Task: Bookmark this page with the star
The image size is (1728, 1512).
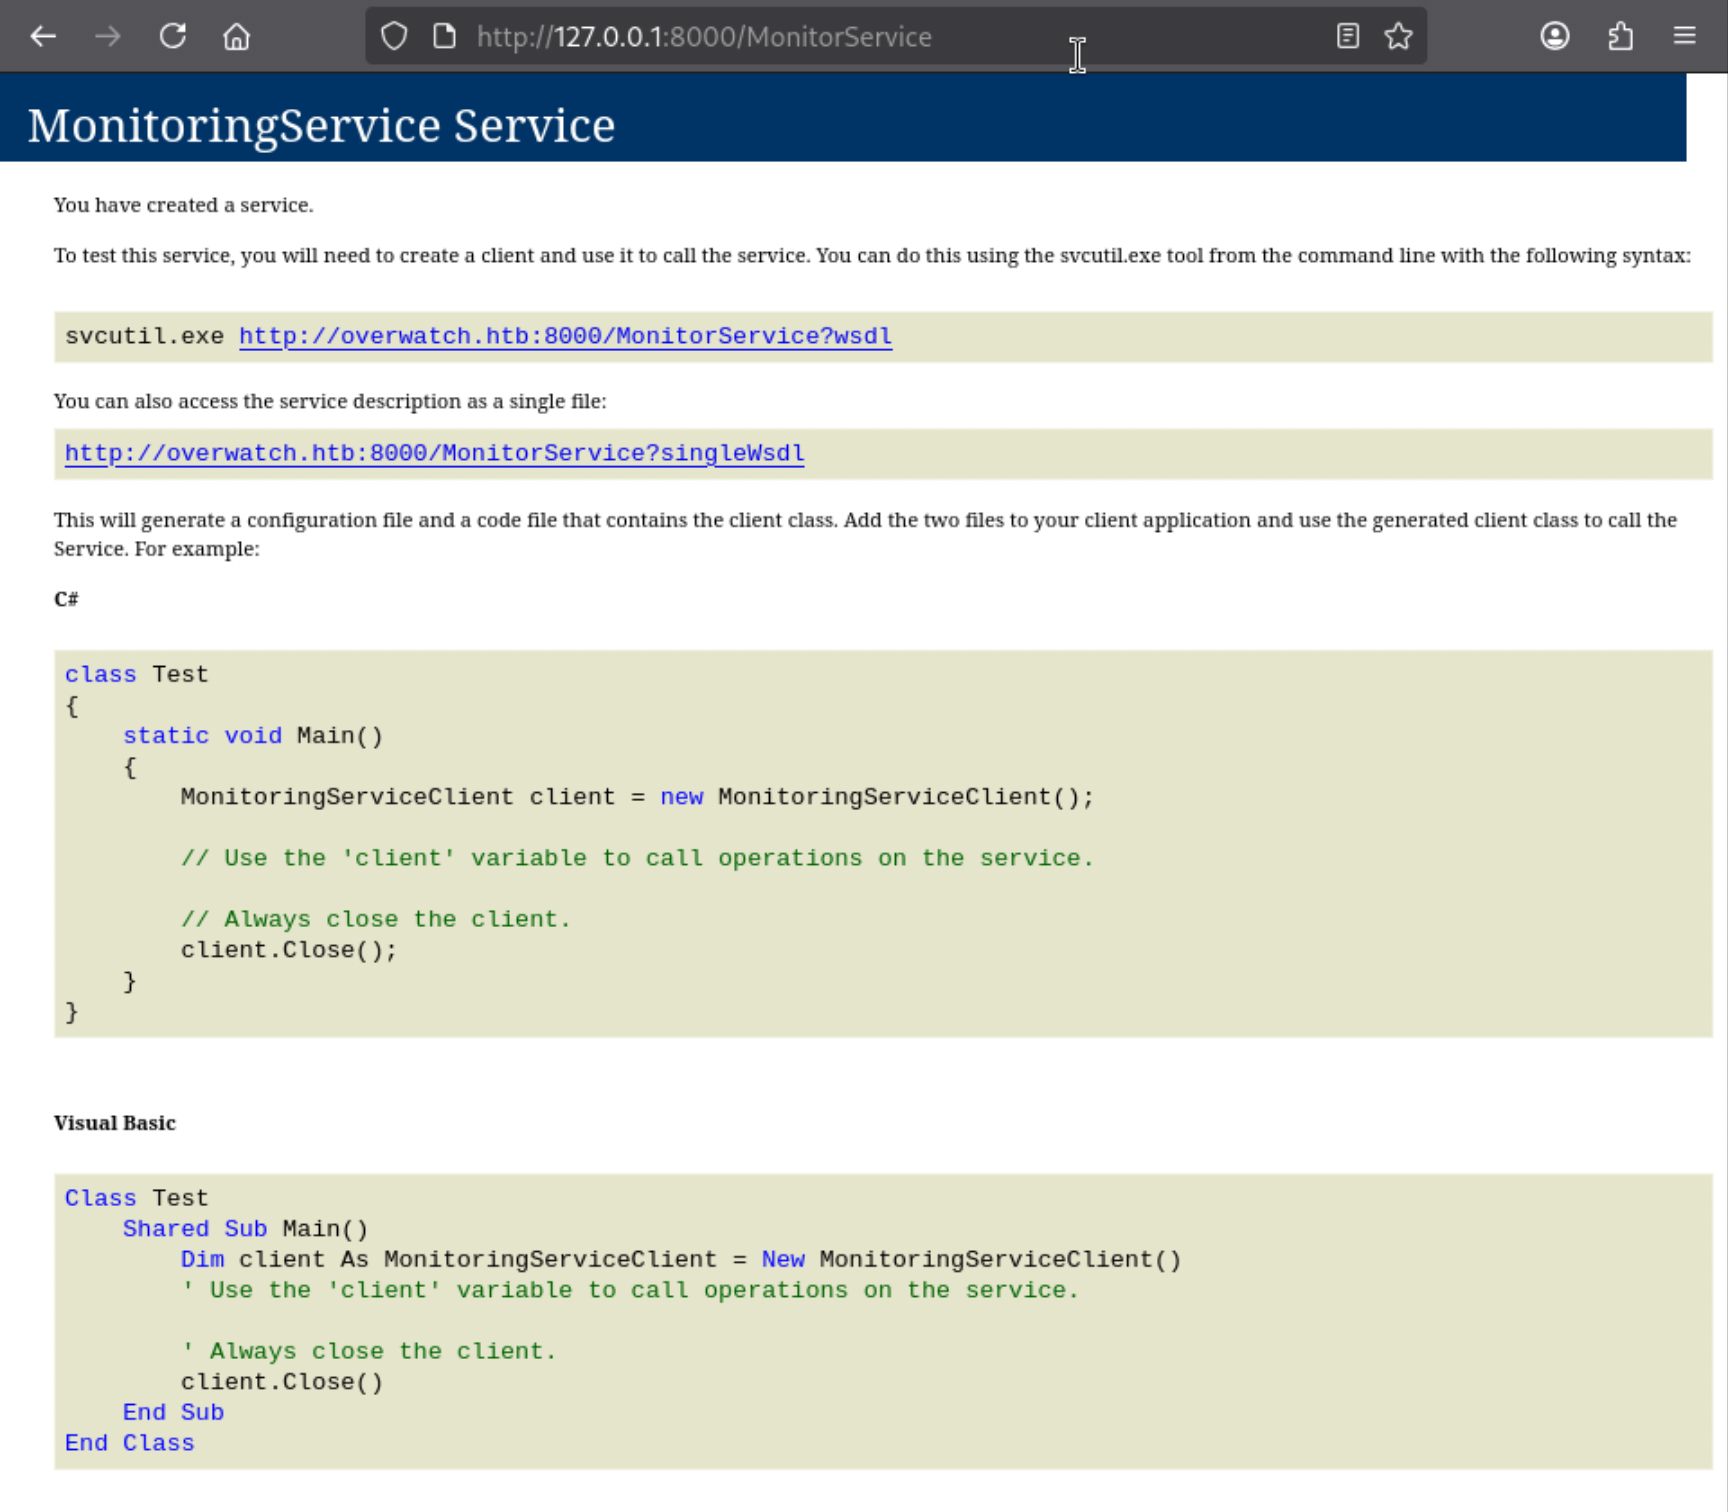Action: 1398,37
